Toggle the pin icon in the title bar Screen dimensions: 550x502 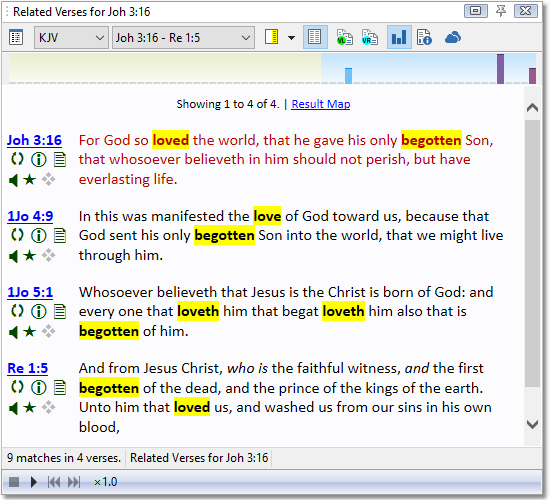[x=501, y=11]
